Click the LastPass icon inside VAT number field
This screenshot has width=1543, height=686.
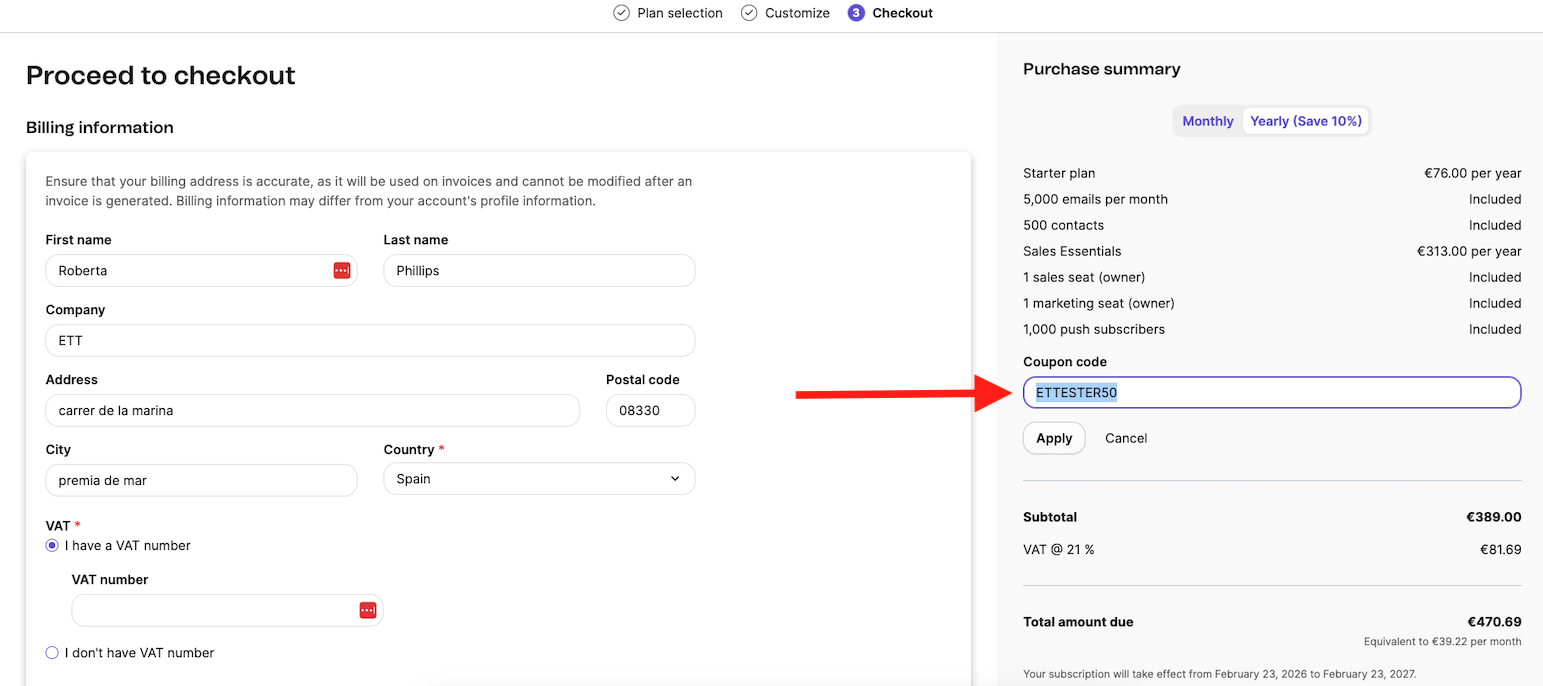[x=368, y=610]
